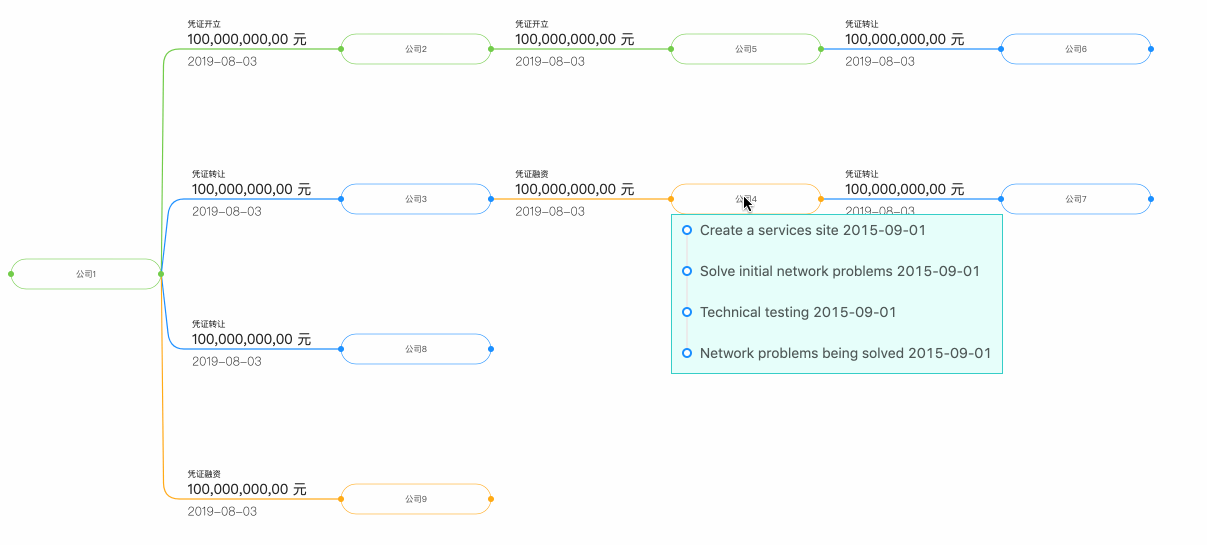The height and width of the screenshot is (545, 1207).
Task: Click the 公司1 root node
Action: [86, 274]
